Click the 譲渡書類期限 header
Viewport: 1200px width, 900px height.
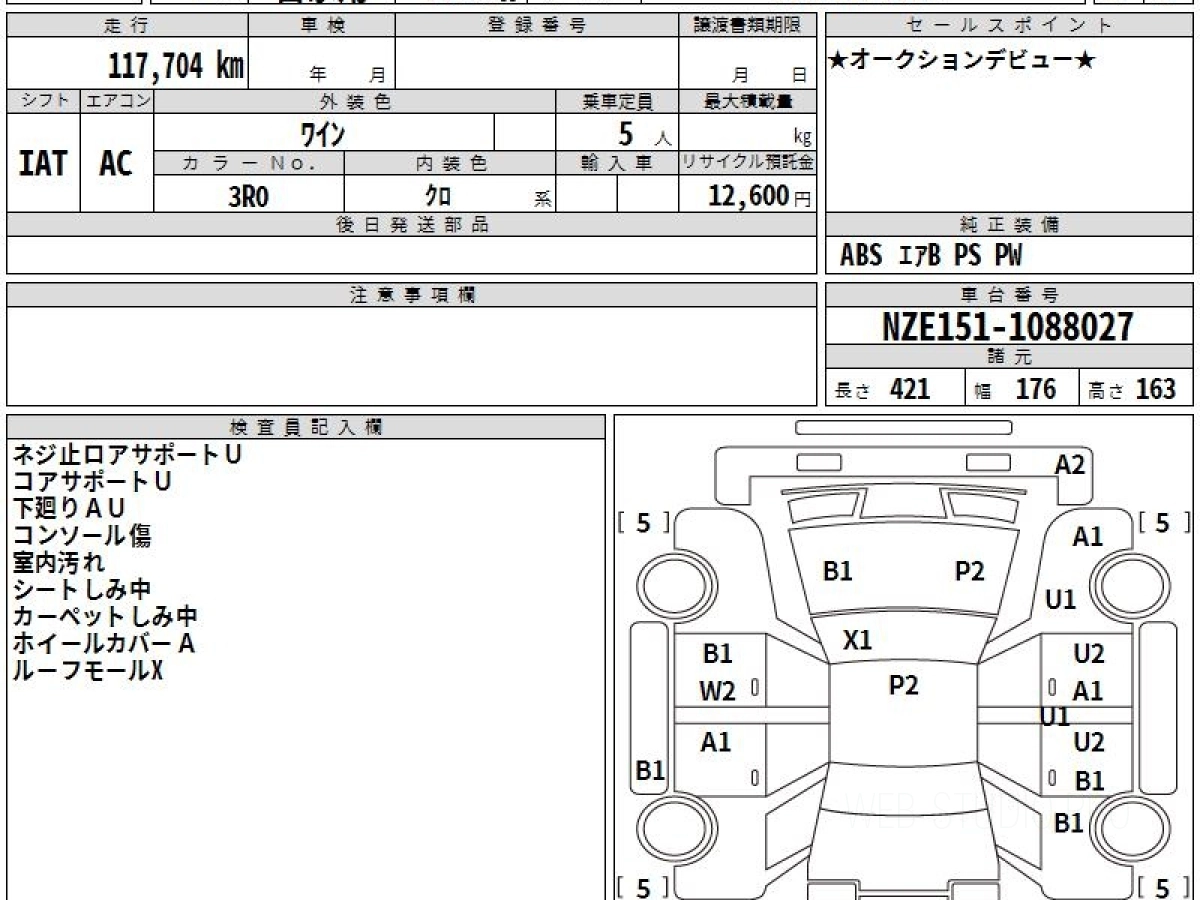[x=747, y=25]
